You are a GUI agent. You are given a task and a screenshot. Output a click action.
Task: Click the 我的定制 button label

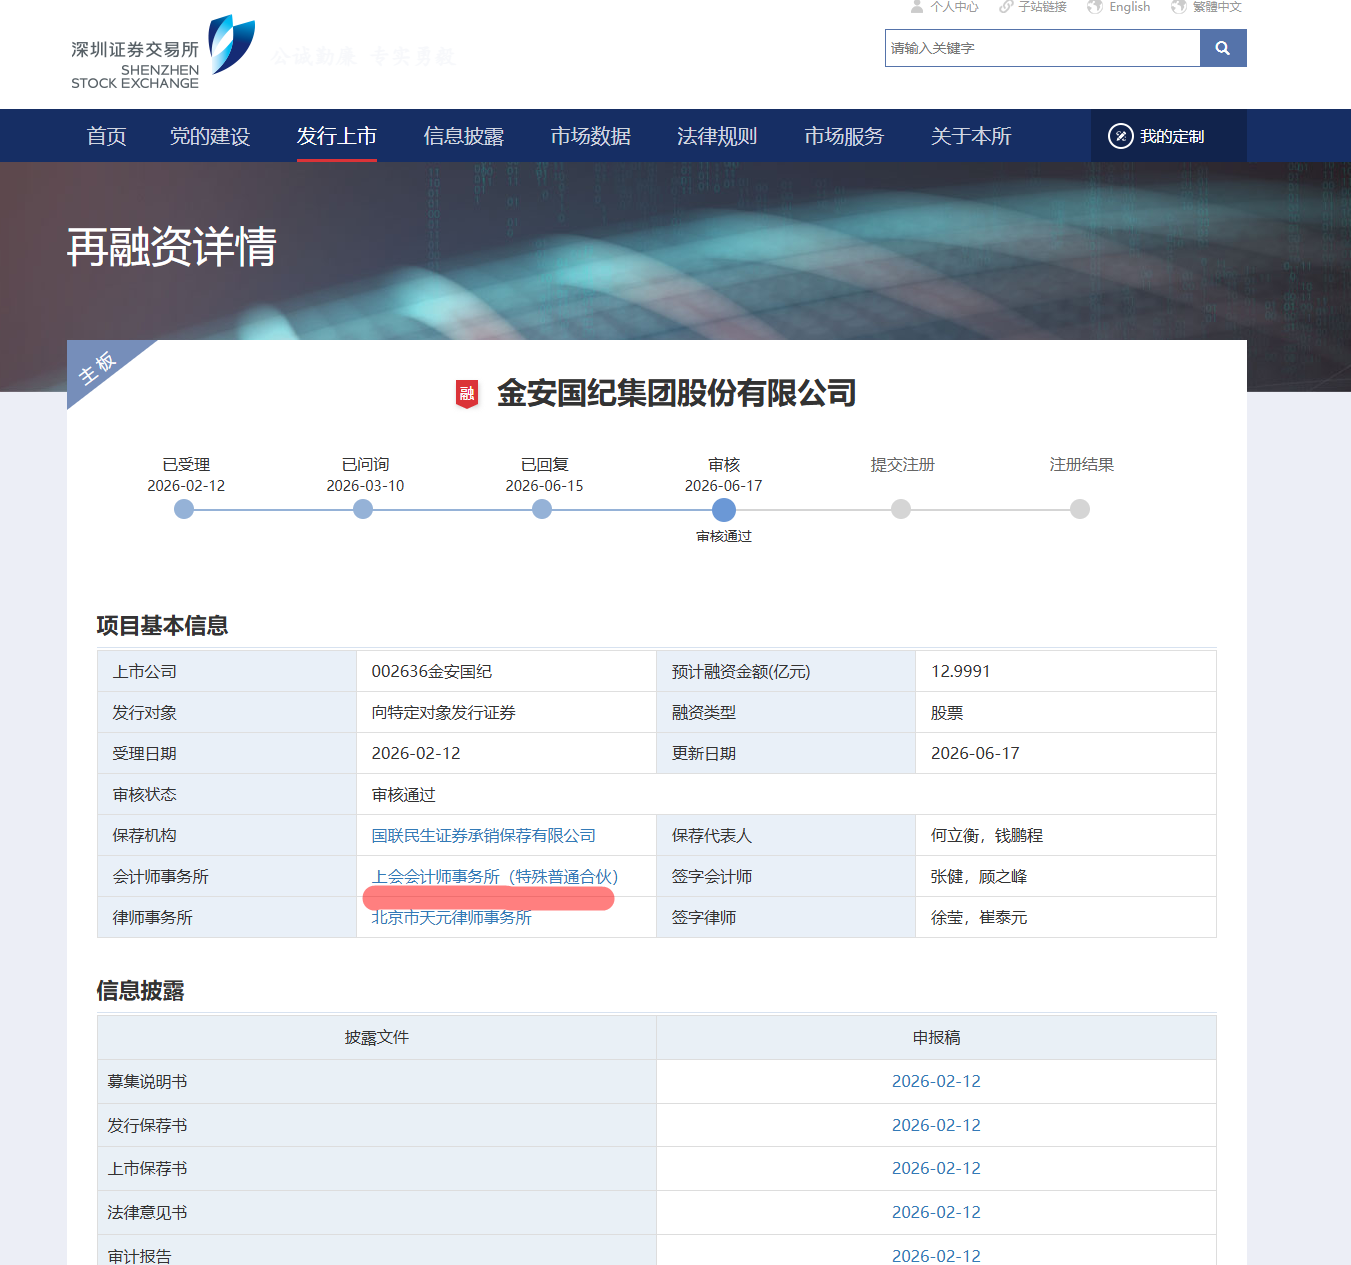(x=1172, y=136)
